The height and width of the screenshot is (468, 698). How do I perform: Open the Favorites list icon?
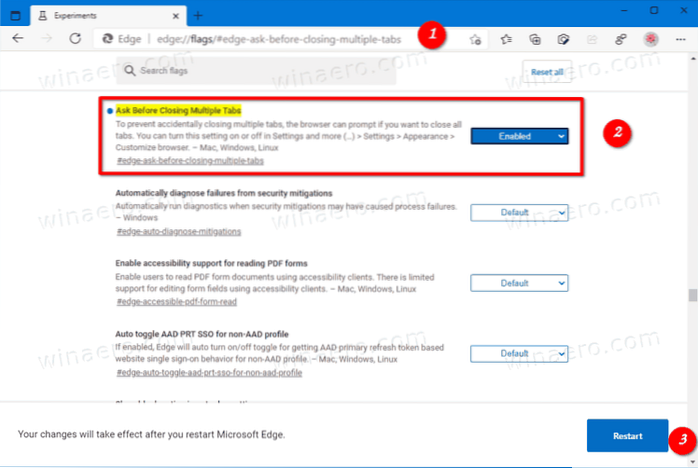click(507, 39)
